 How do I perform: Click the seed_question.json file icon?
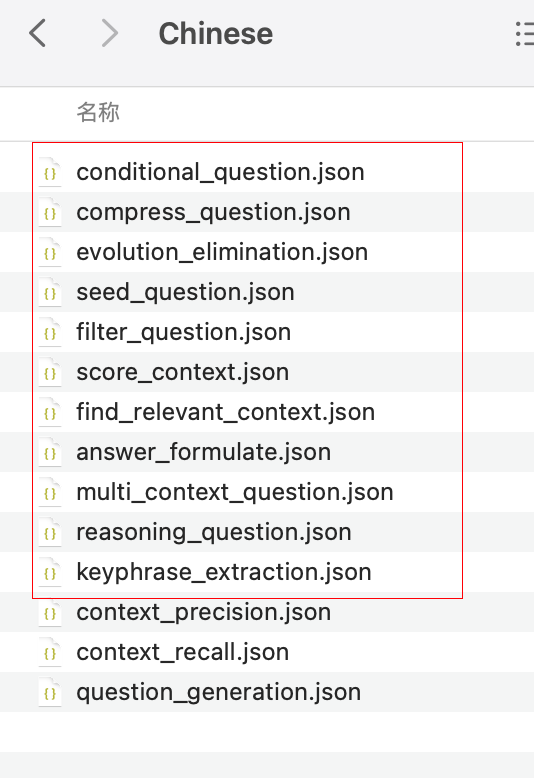click(50, 292)
